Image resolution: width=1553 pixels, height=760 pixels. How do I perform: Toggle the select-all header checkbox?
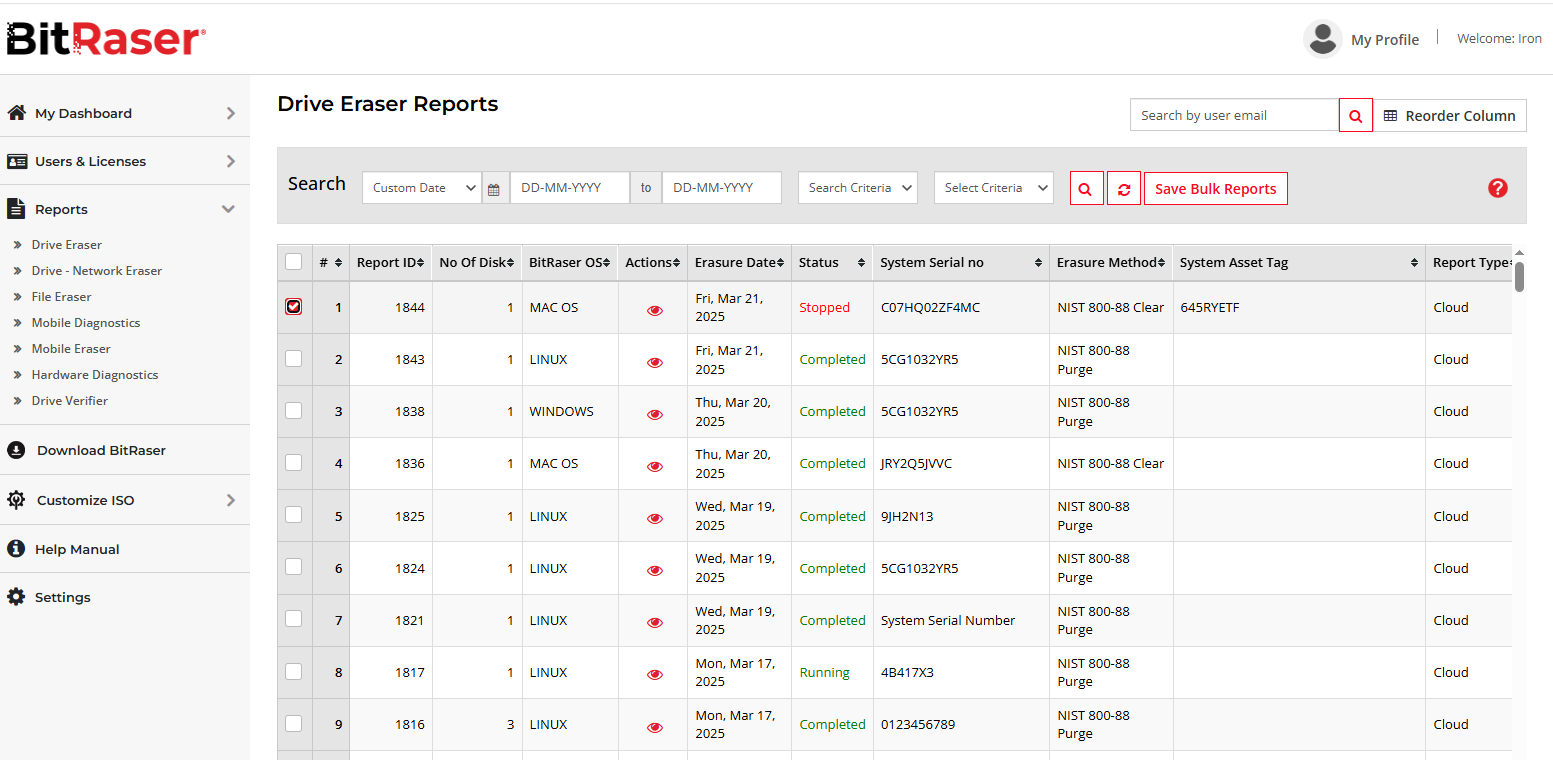[x=293, y=262]
